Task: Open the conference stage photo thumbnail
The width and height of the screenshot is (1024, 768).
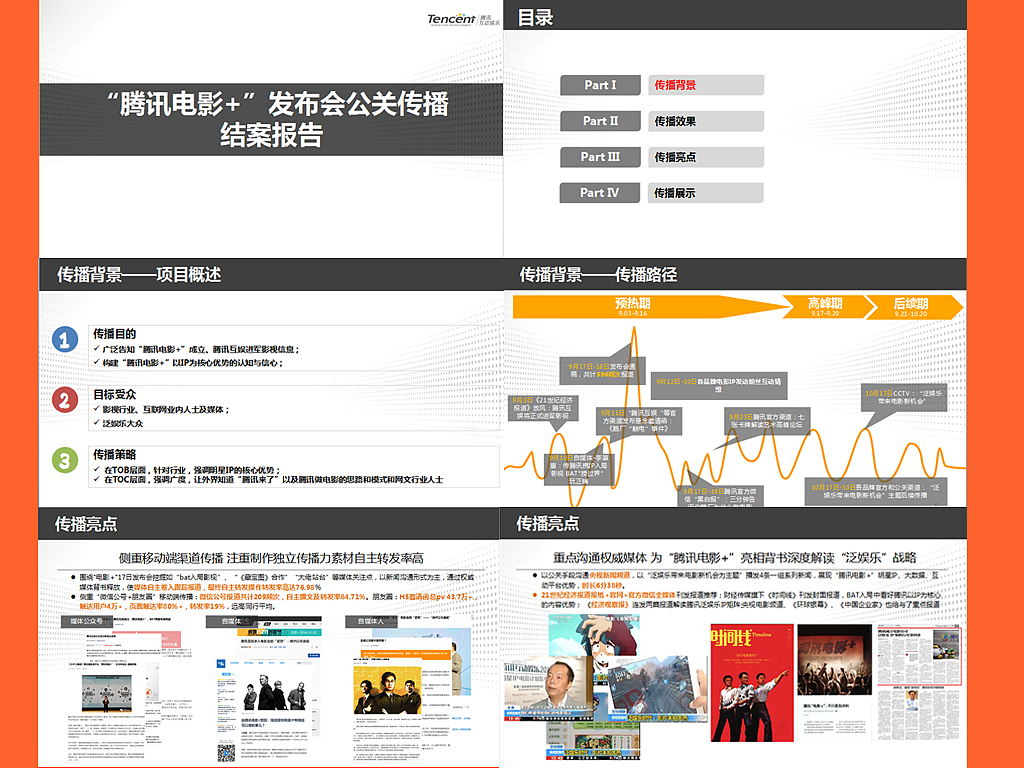Action: click(x=106, y=694)
